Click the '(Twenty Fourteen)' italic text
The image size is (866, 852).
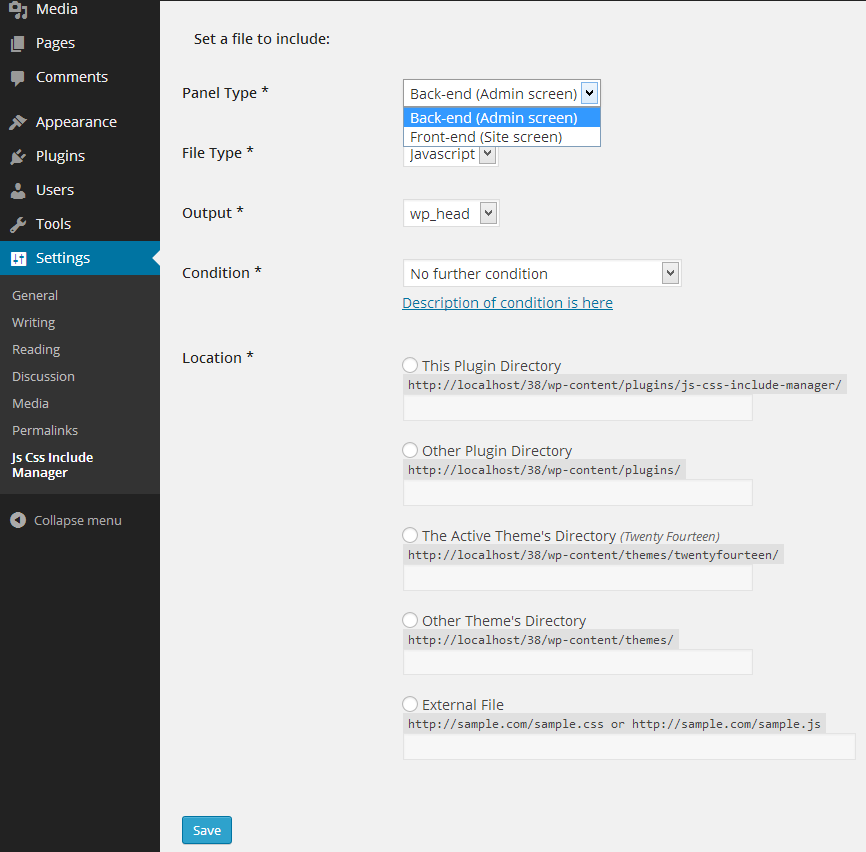point(669,537)
